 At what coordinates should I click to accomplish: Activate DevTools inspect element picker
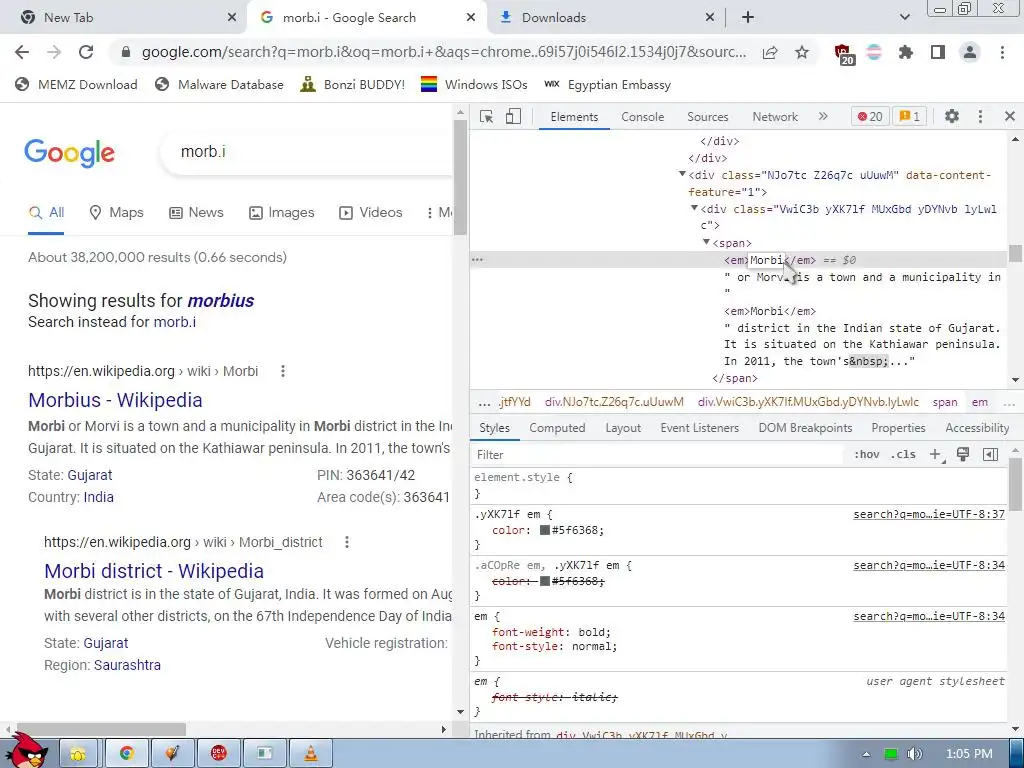(x=487, y=116)
